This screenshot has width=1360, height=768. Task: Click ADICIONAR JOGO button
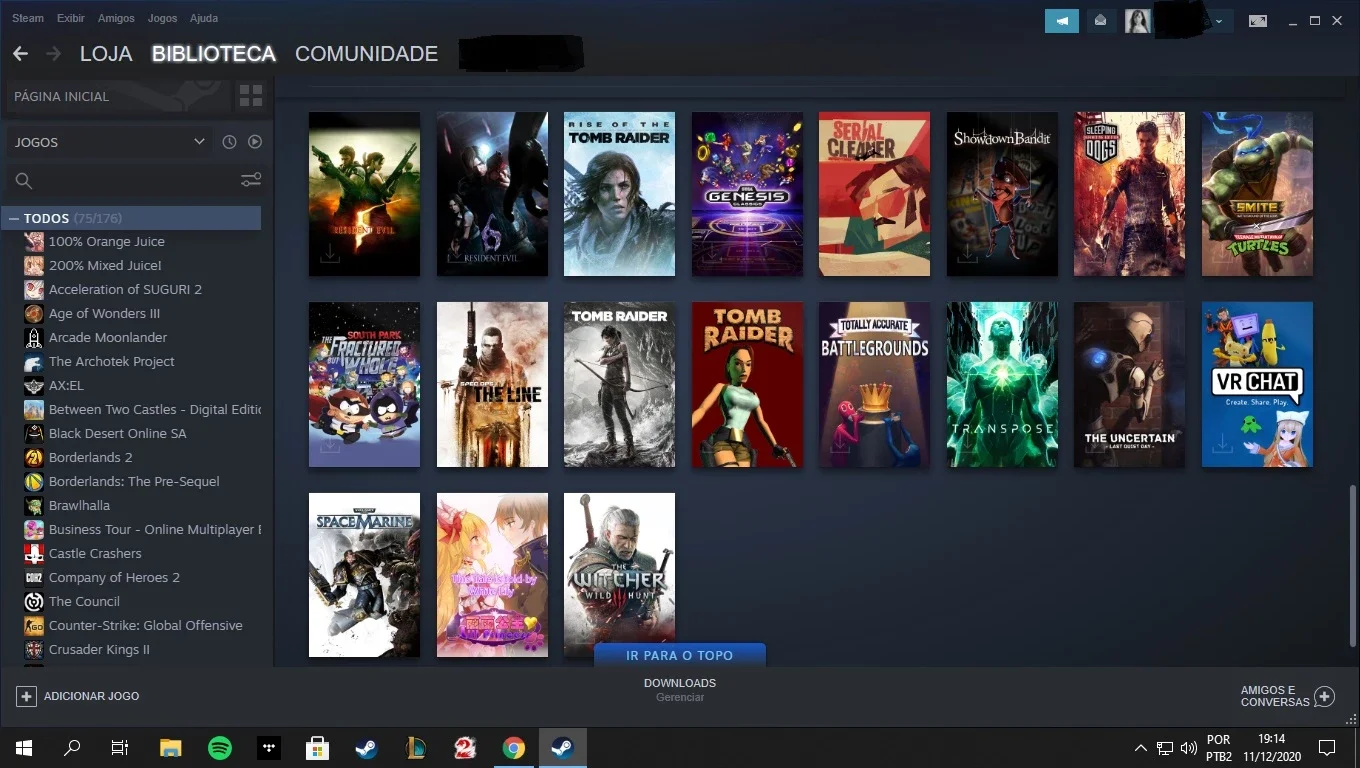click(x=78, y=696)
